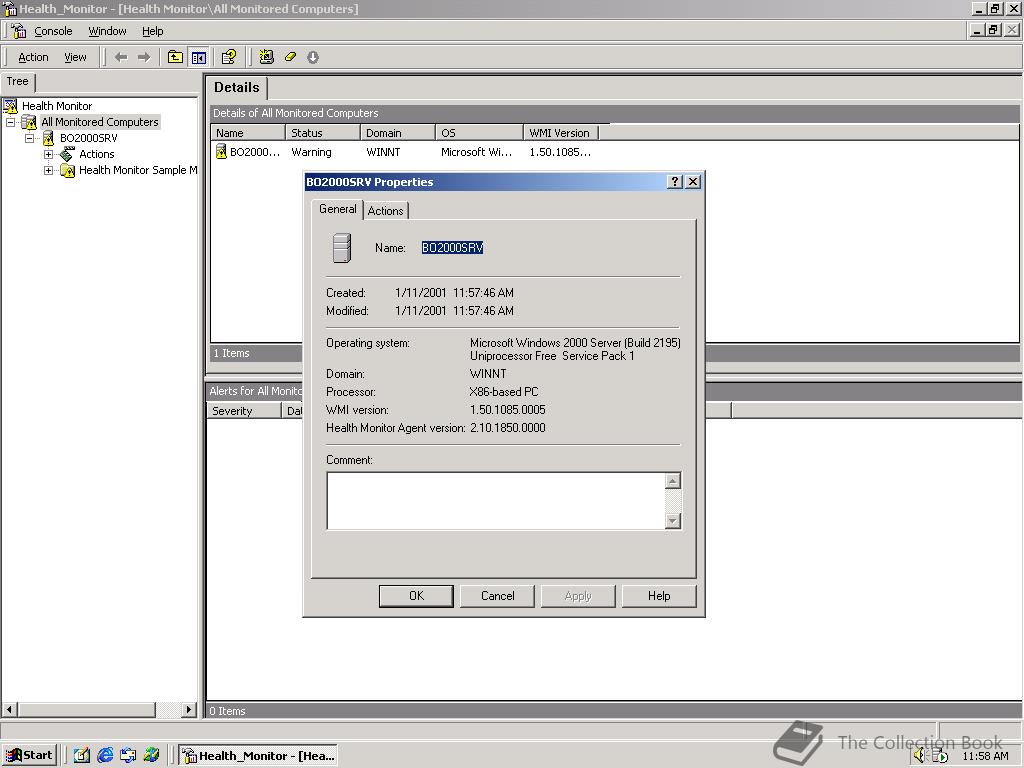Click the new monitored computer toolbar icon
The width and height of the screenshot is (1024, 768).
coord(266,57)
